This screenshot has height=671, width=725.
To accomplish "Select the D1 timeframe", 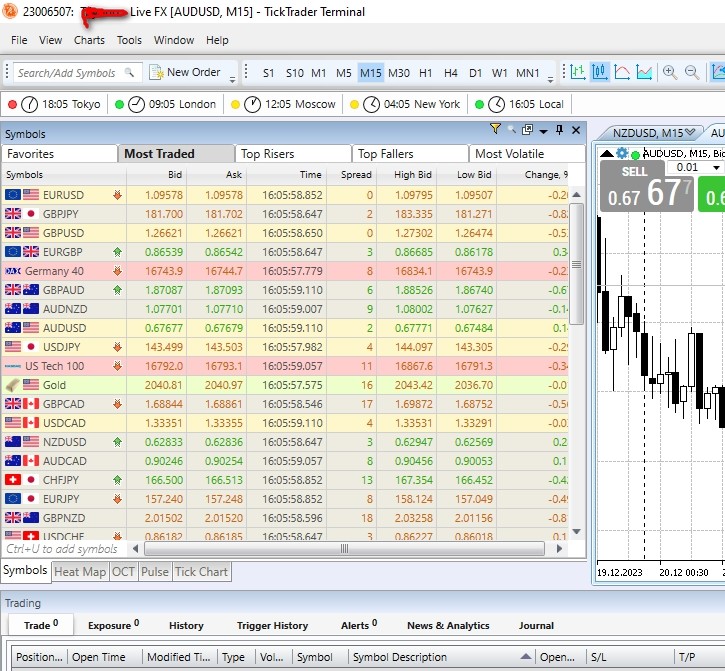I will click(475, 73).
